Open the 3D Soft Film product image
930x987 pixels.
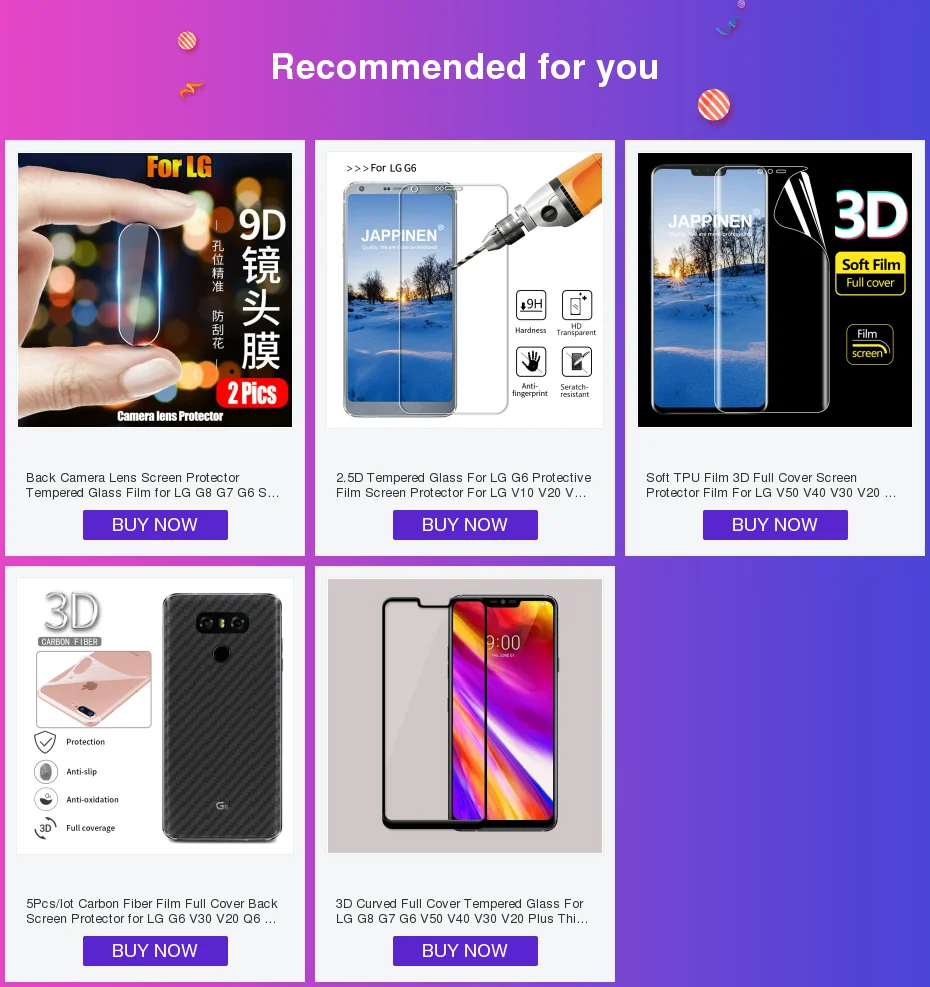point(775,290)
